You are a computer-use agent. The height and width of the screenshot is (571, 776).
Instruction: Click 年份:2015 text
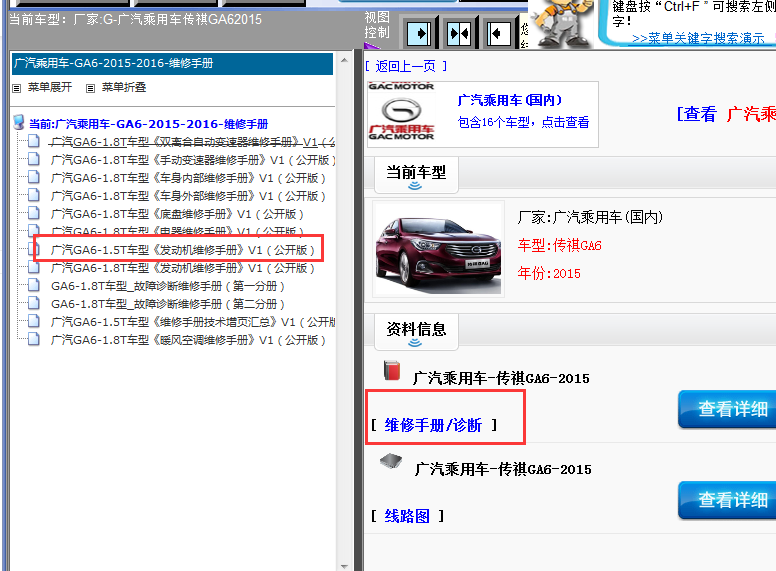549,273
